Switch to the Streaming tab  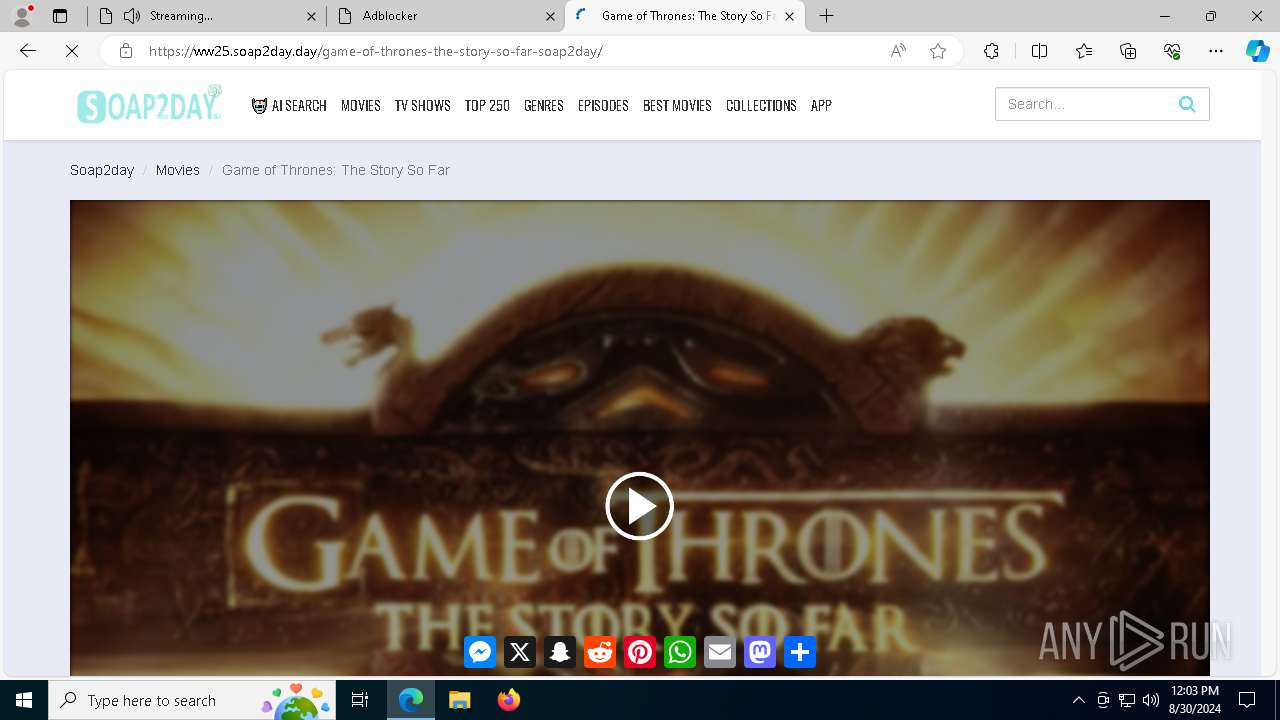pyautogui.click(x=205, y=16)
